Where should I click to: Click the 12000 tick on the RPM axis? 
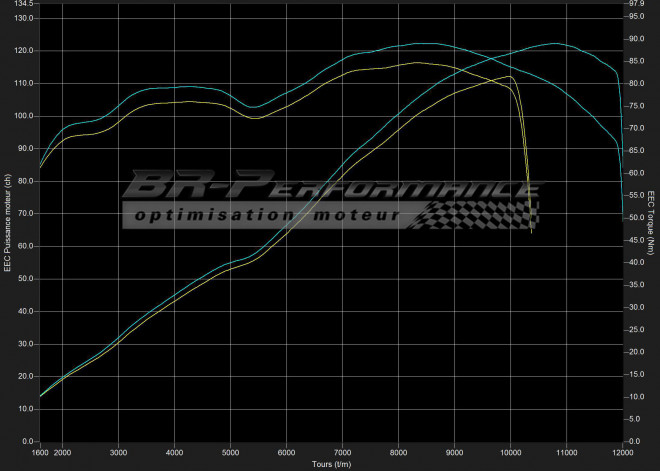[x=621, y=452]
